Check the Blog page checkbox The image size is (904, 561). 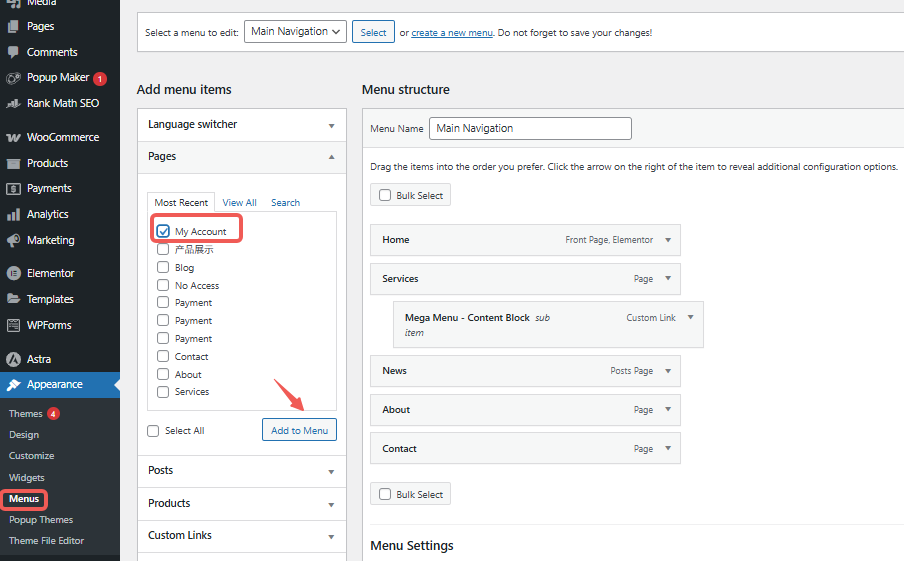[x=163, y=267]
